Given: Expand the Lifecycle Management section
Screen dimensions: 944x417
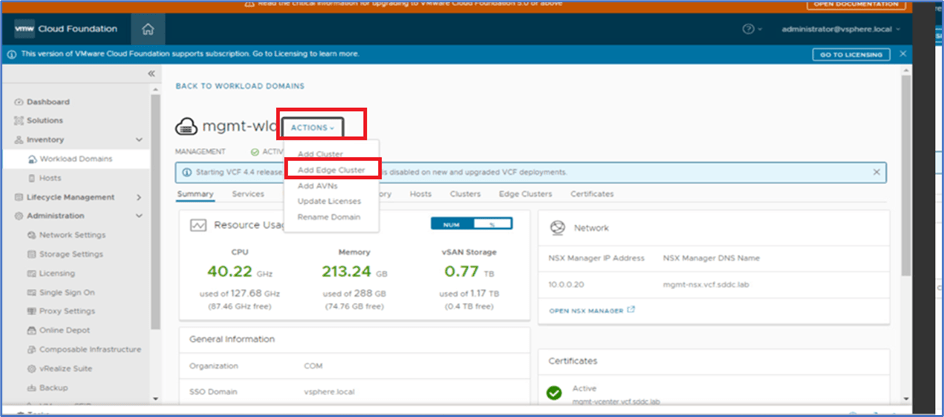Looking at the screenshot, I should point(138,197).
